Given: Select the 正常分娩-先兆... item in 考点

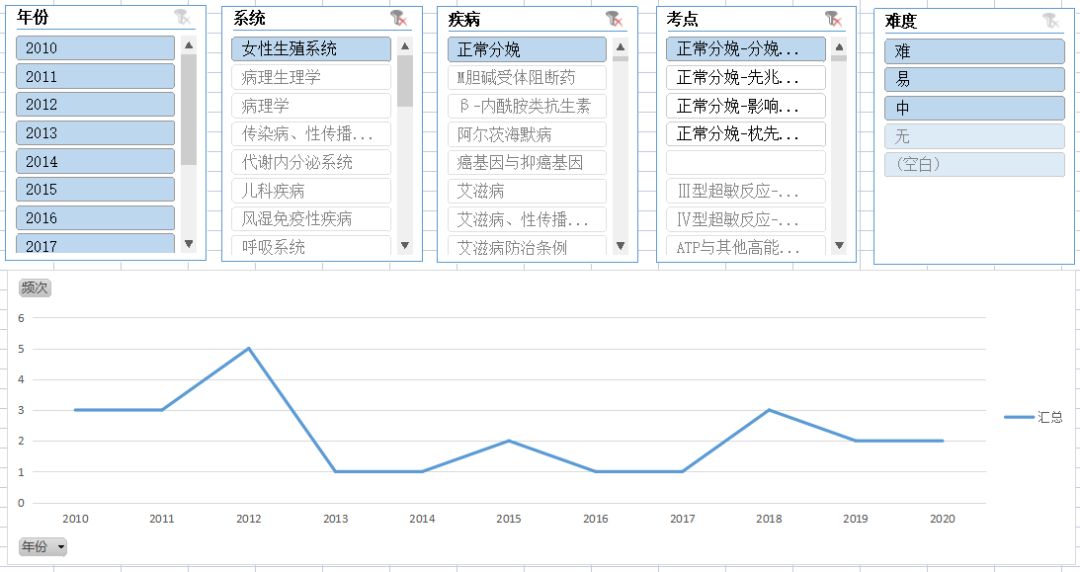Looking at the screenshot, I should click(745, 77).
